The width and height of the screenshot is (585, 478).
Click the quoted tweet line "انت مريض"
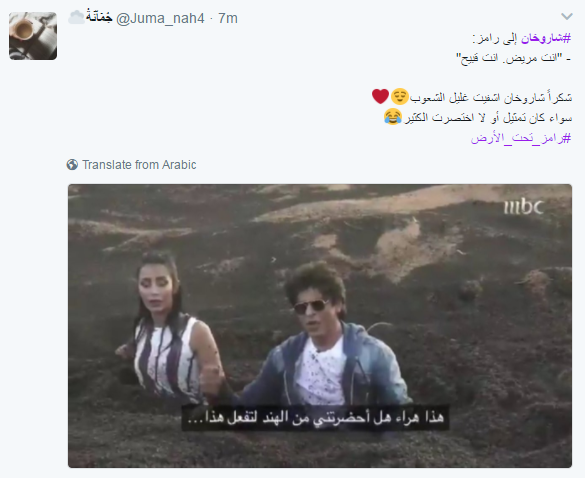(x=513, y=58)
